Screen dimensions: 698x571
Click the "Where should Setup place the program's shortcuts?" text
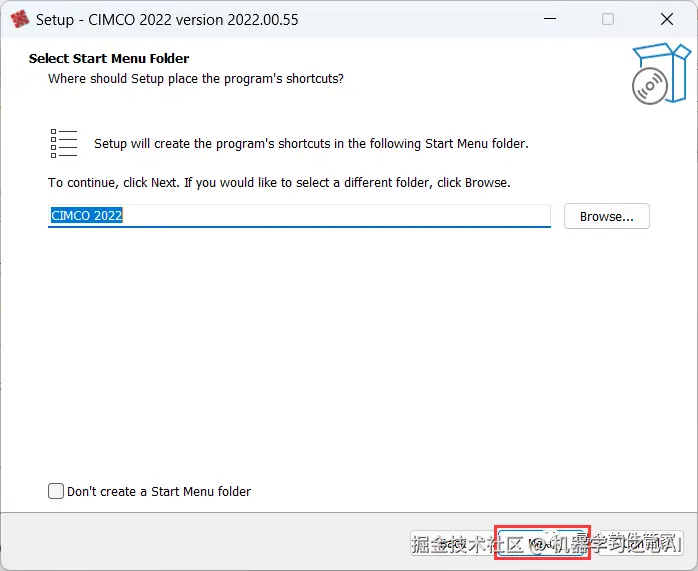pos(196,79)
